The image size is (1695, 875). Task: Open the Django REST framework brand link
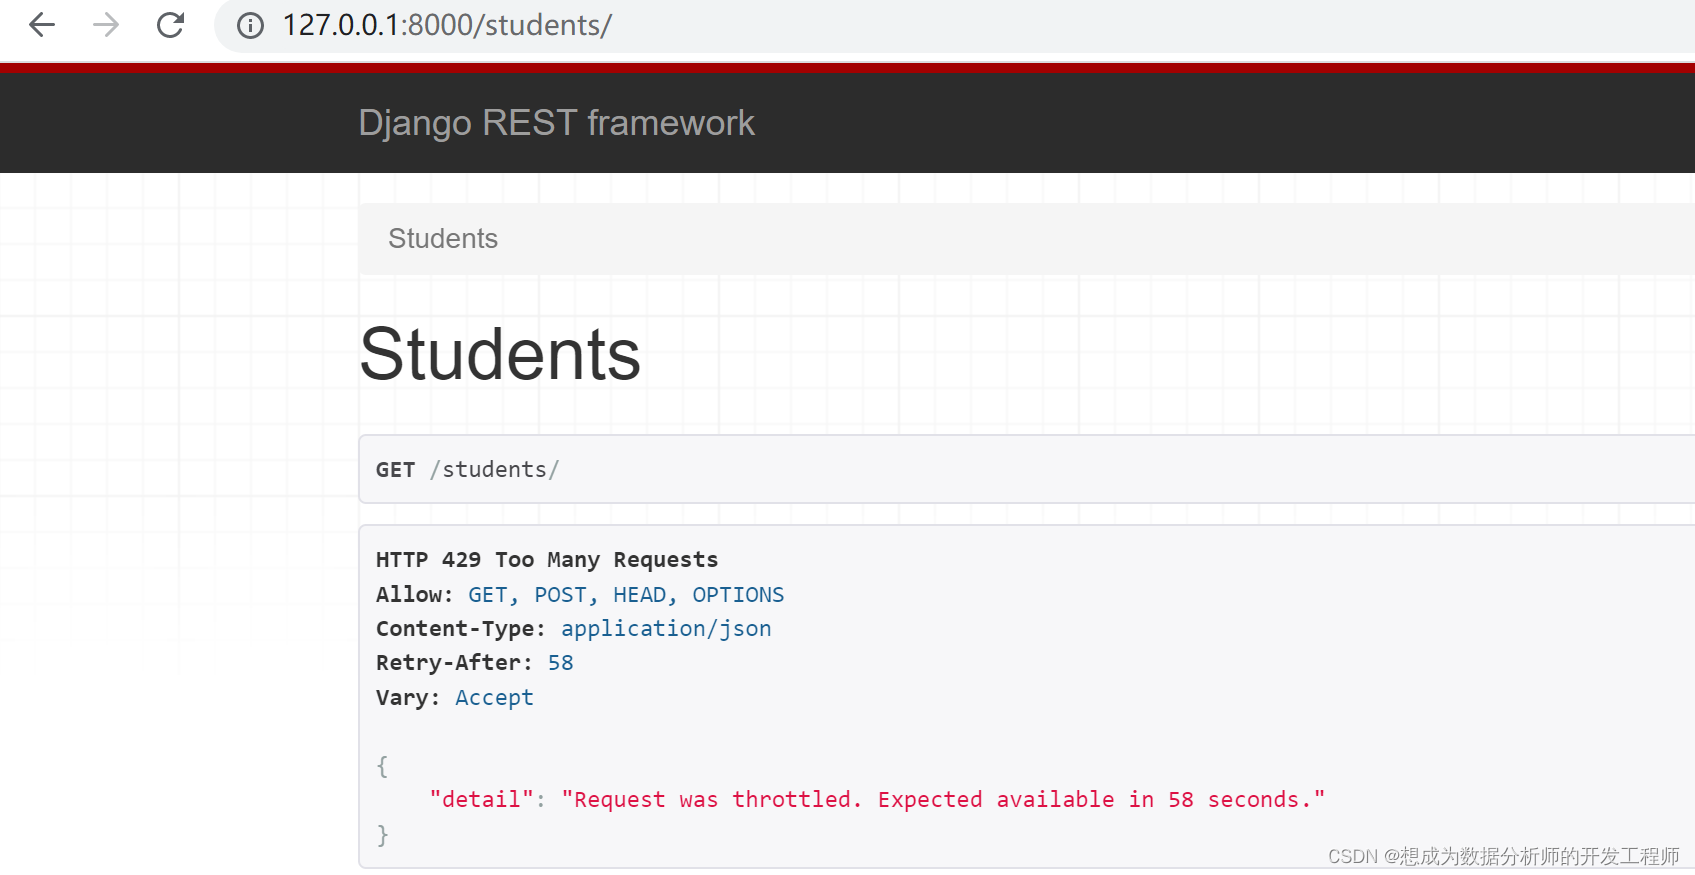coord(556,123)
